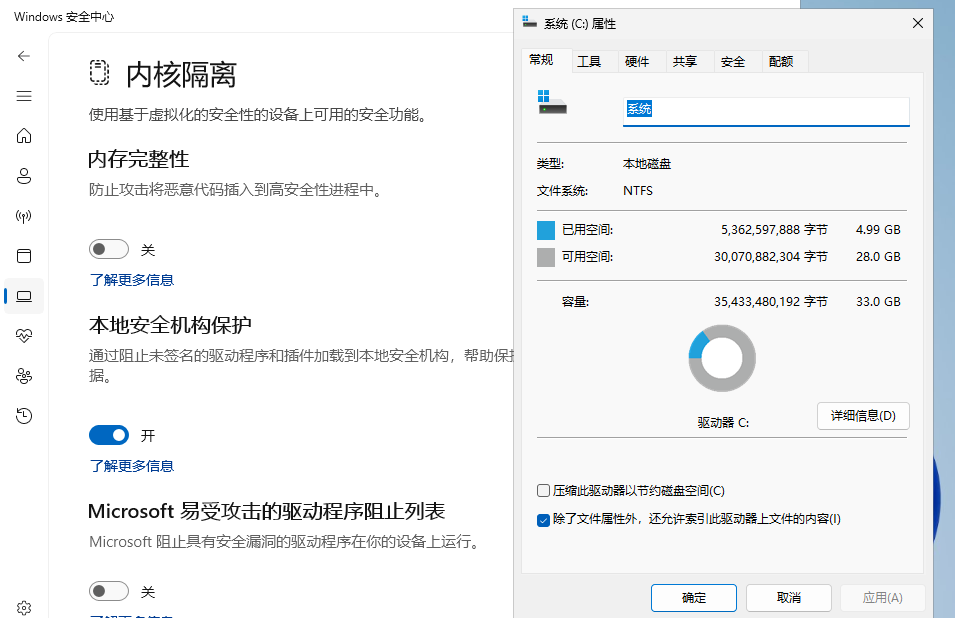Open Firewall and network protection icon

click(24, 216)
